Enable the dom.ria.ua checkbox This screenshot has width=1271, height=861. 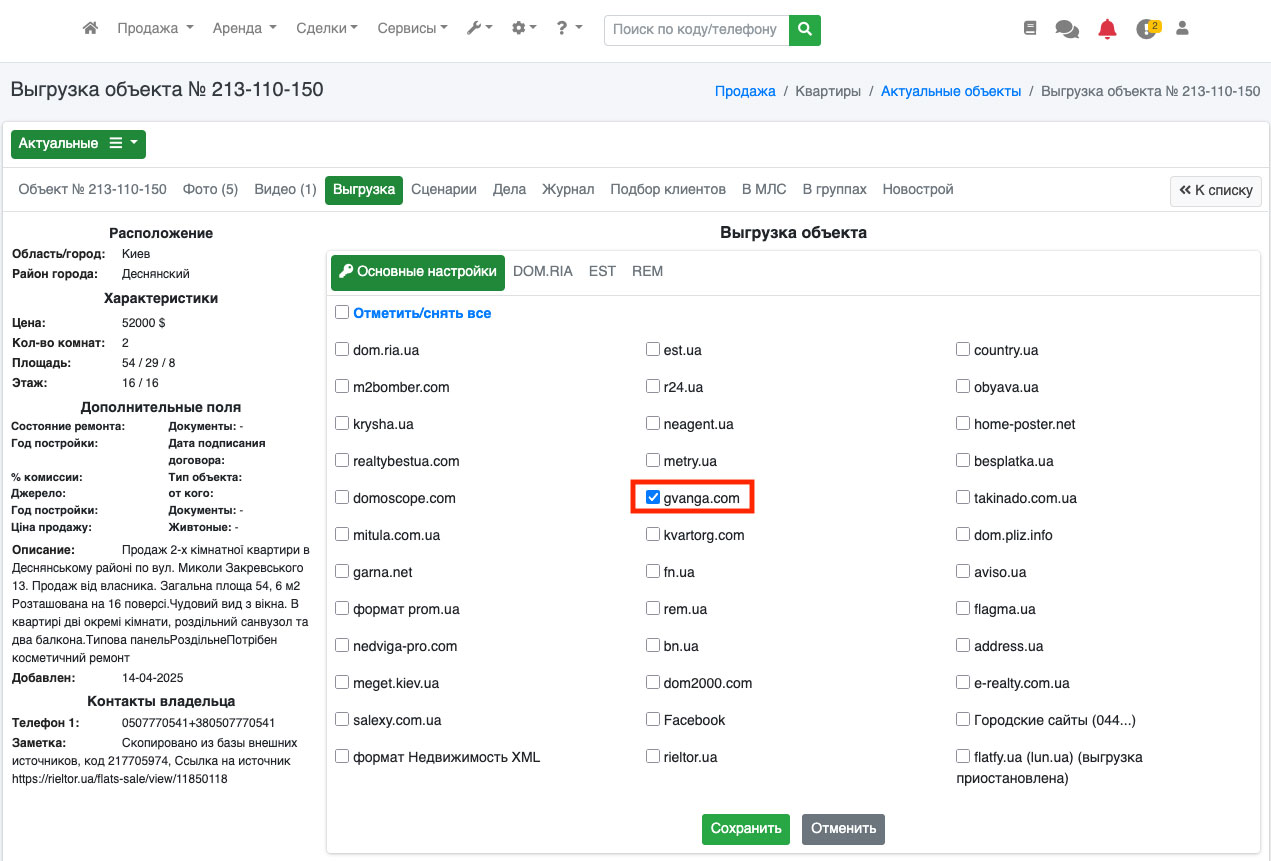(x=342, y=350)
